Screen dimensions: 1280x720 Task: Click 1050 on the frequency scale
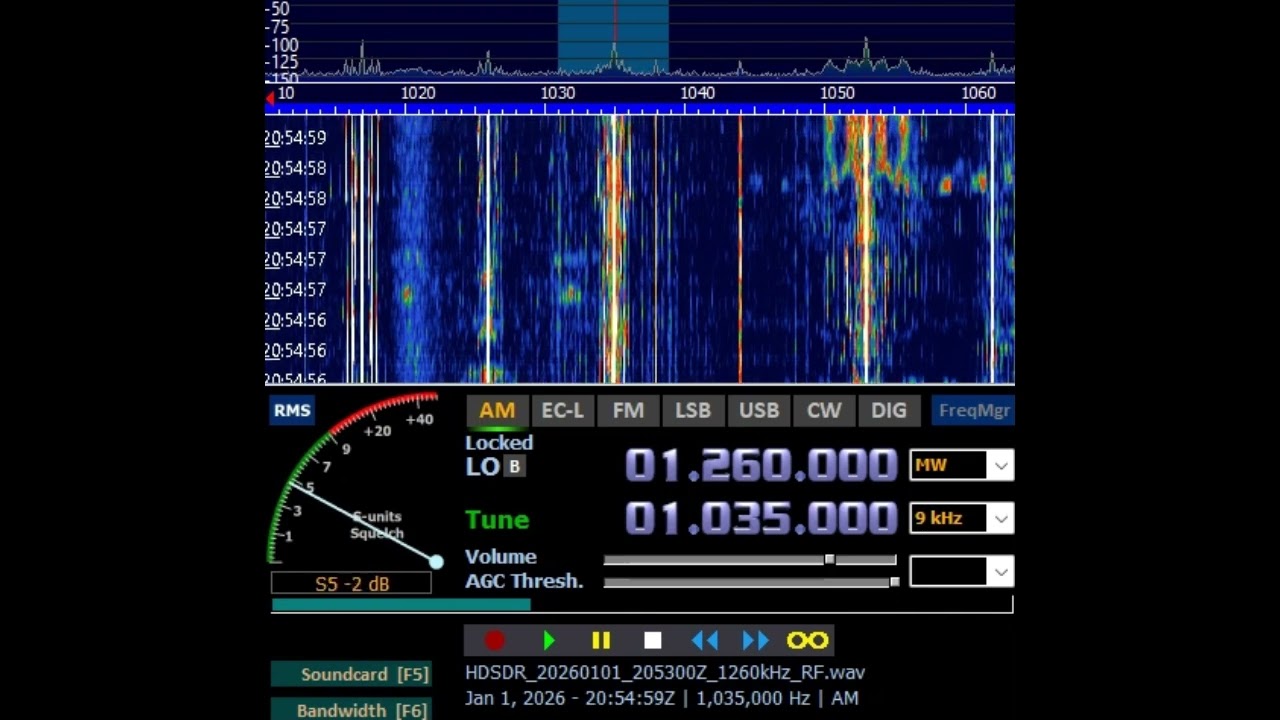click(x=838, y=93)
